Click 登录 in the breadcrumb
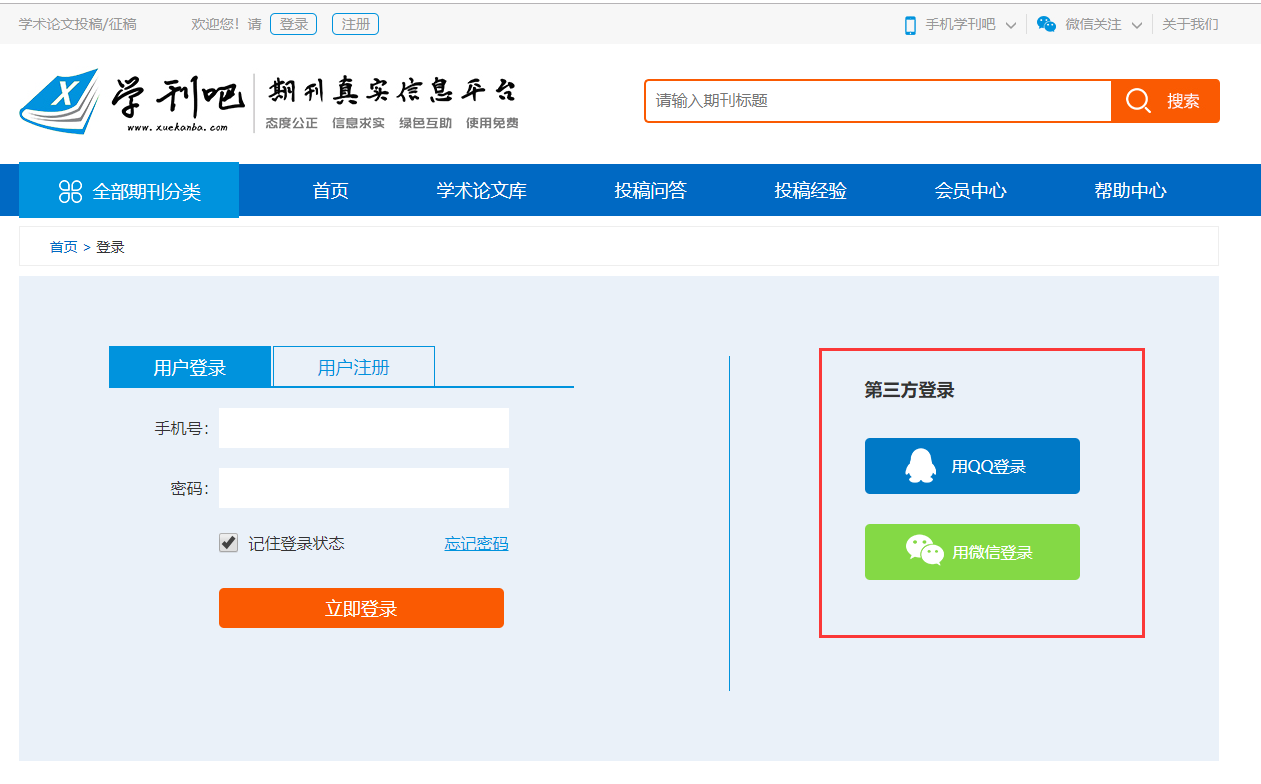The width and height of the screenshot is (1261, 784). click(x=110, y=247)
